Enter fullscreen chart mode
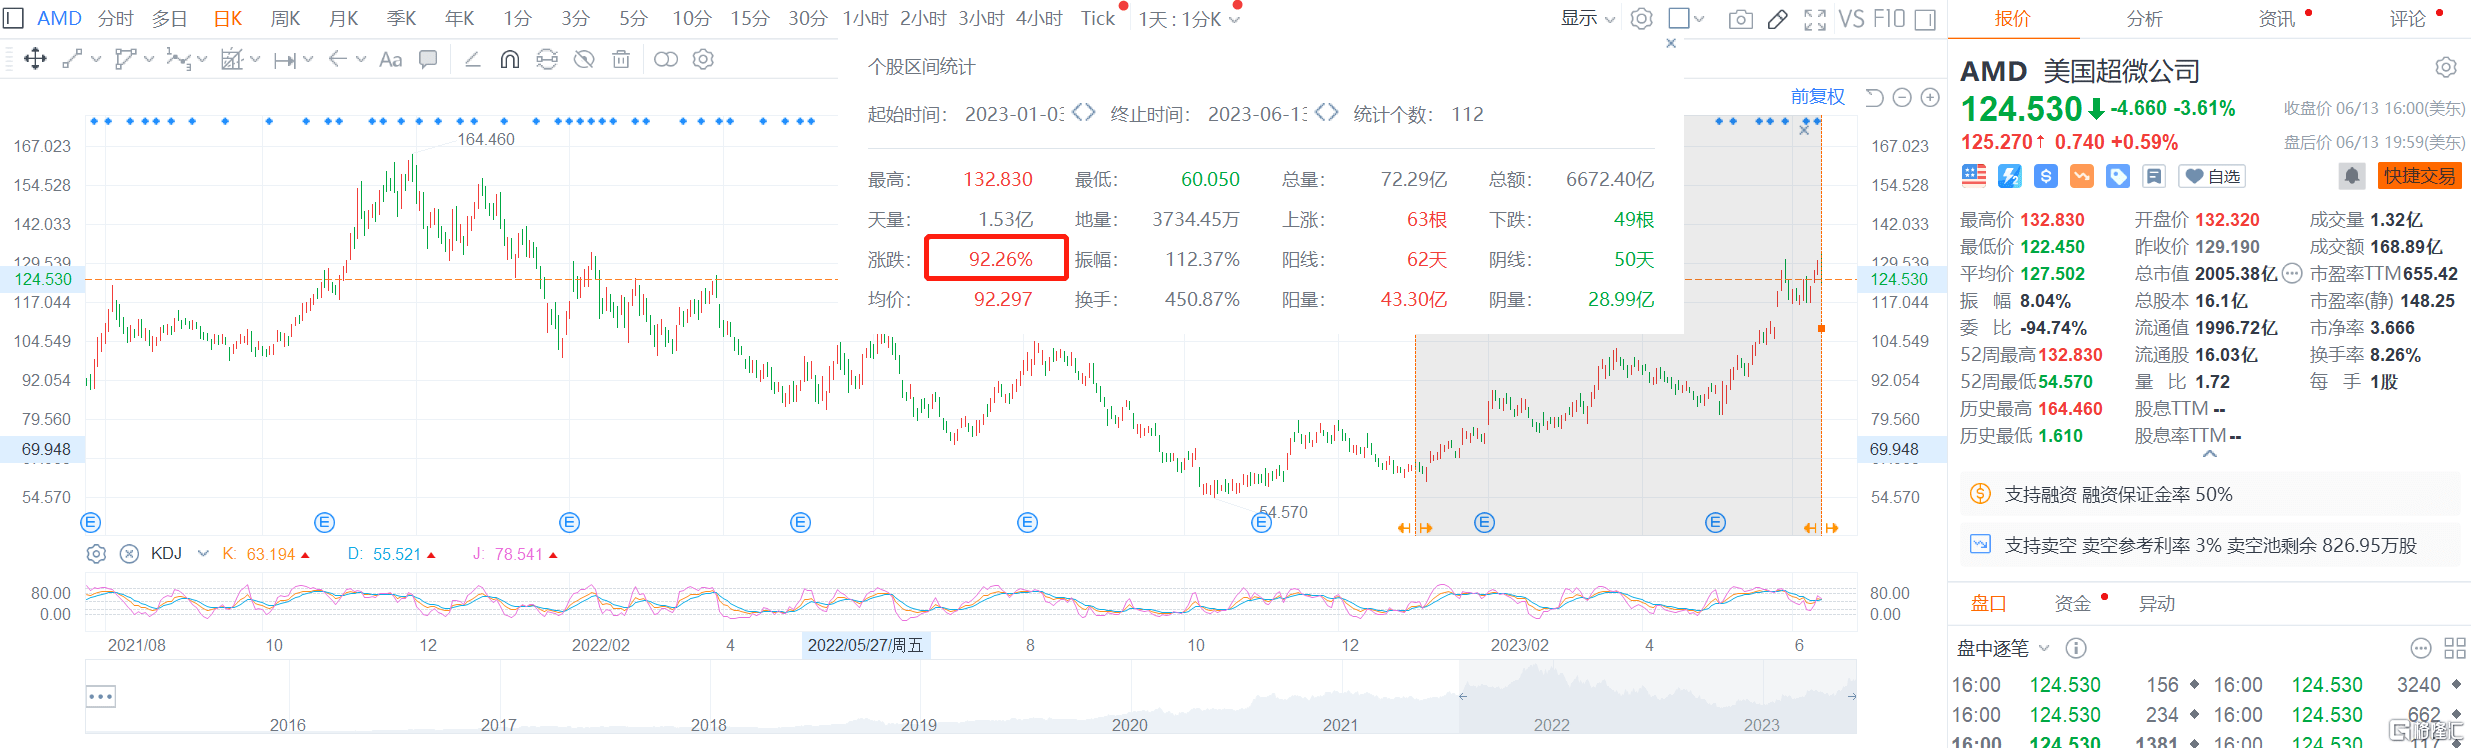 click(x=1815, y=19)
